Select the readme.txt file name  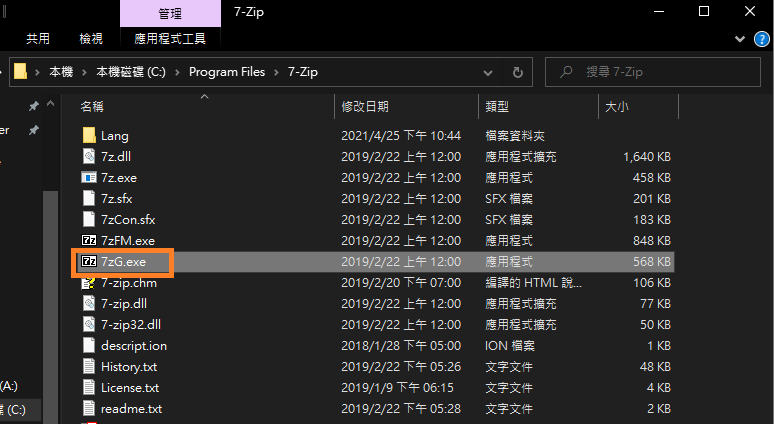131,409
